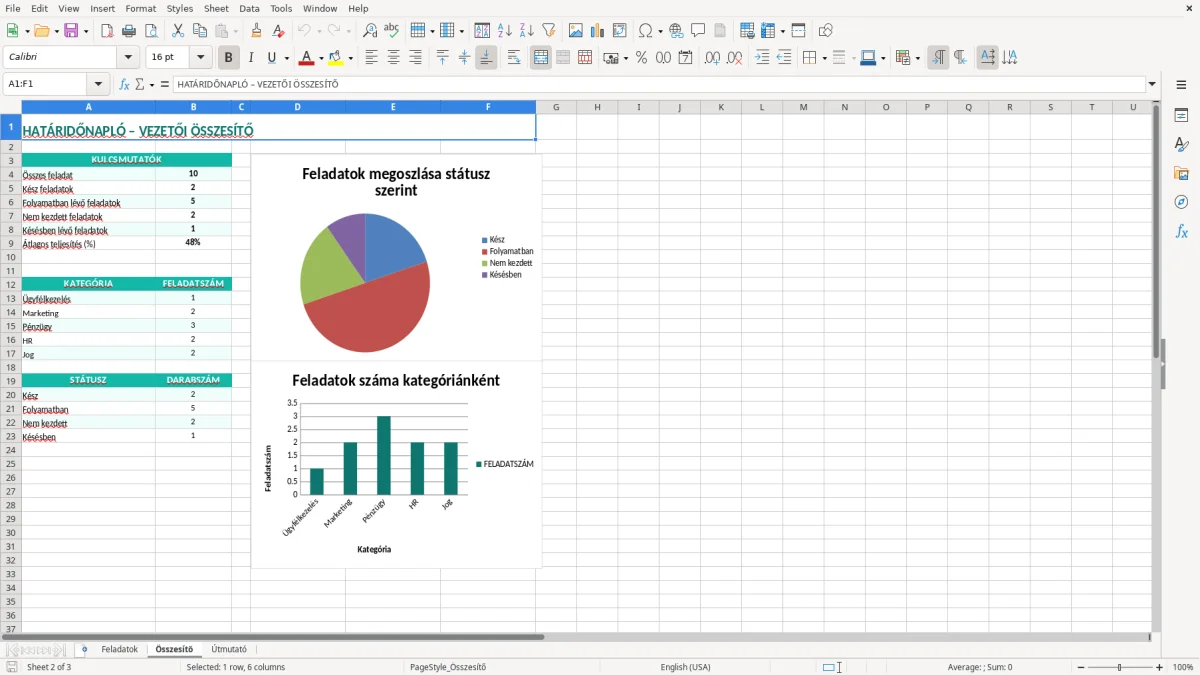Copy the selection to clipboard
The width and height of the screenshot is (1200, 675).
pos(199,31)
